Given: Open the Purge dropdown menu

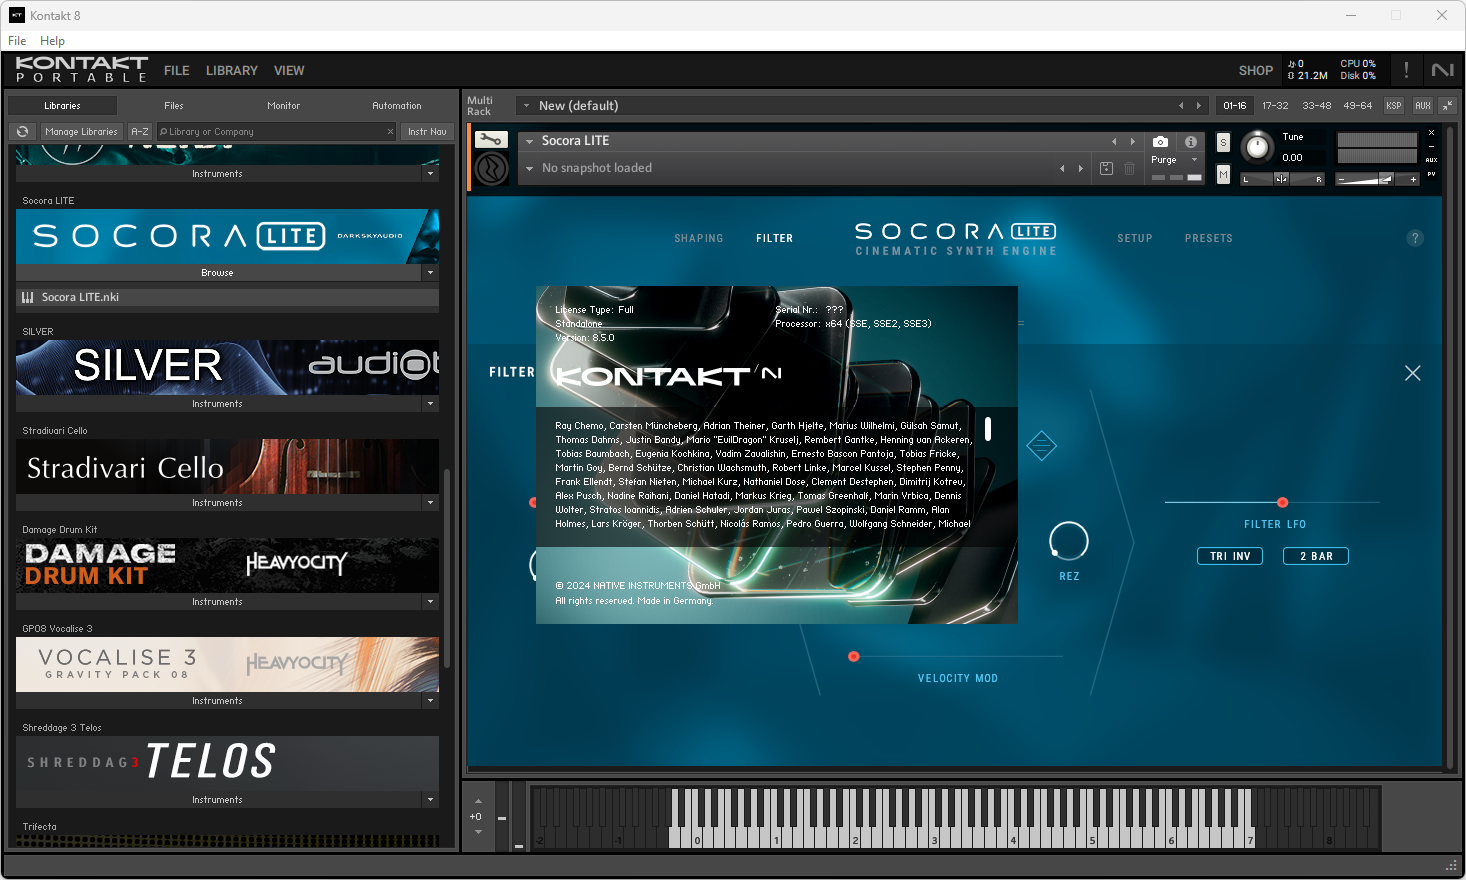Looking at the screenshot, I should point(1175,160).
